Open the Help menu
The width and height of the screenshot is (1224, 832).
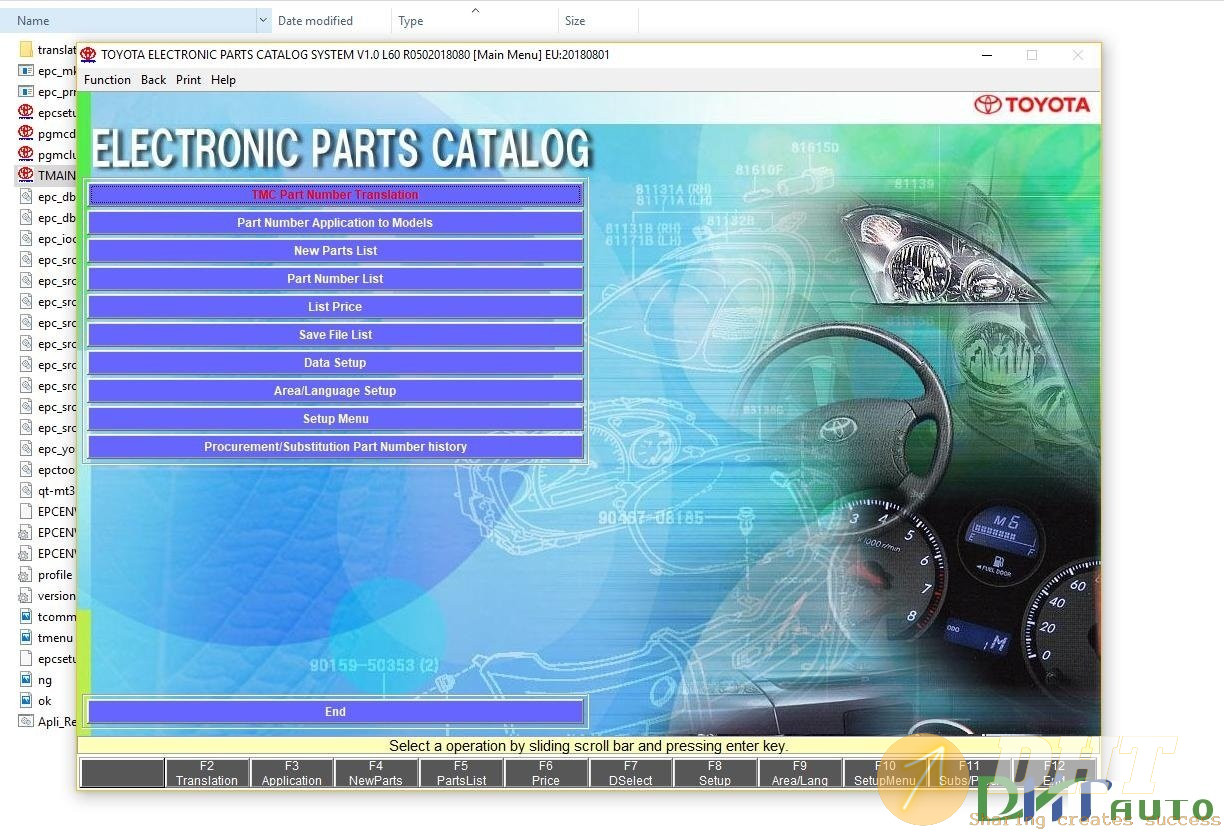tap(223, 80)
